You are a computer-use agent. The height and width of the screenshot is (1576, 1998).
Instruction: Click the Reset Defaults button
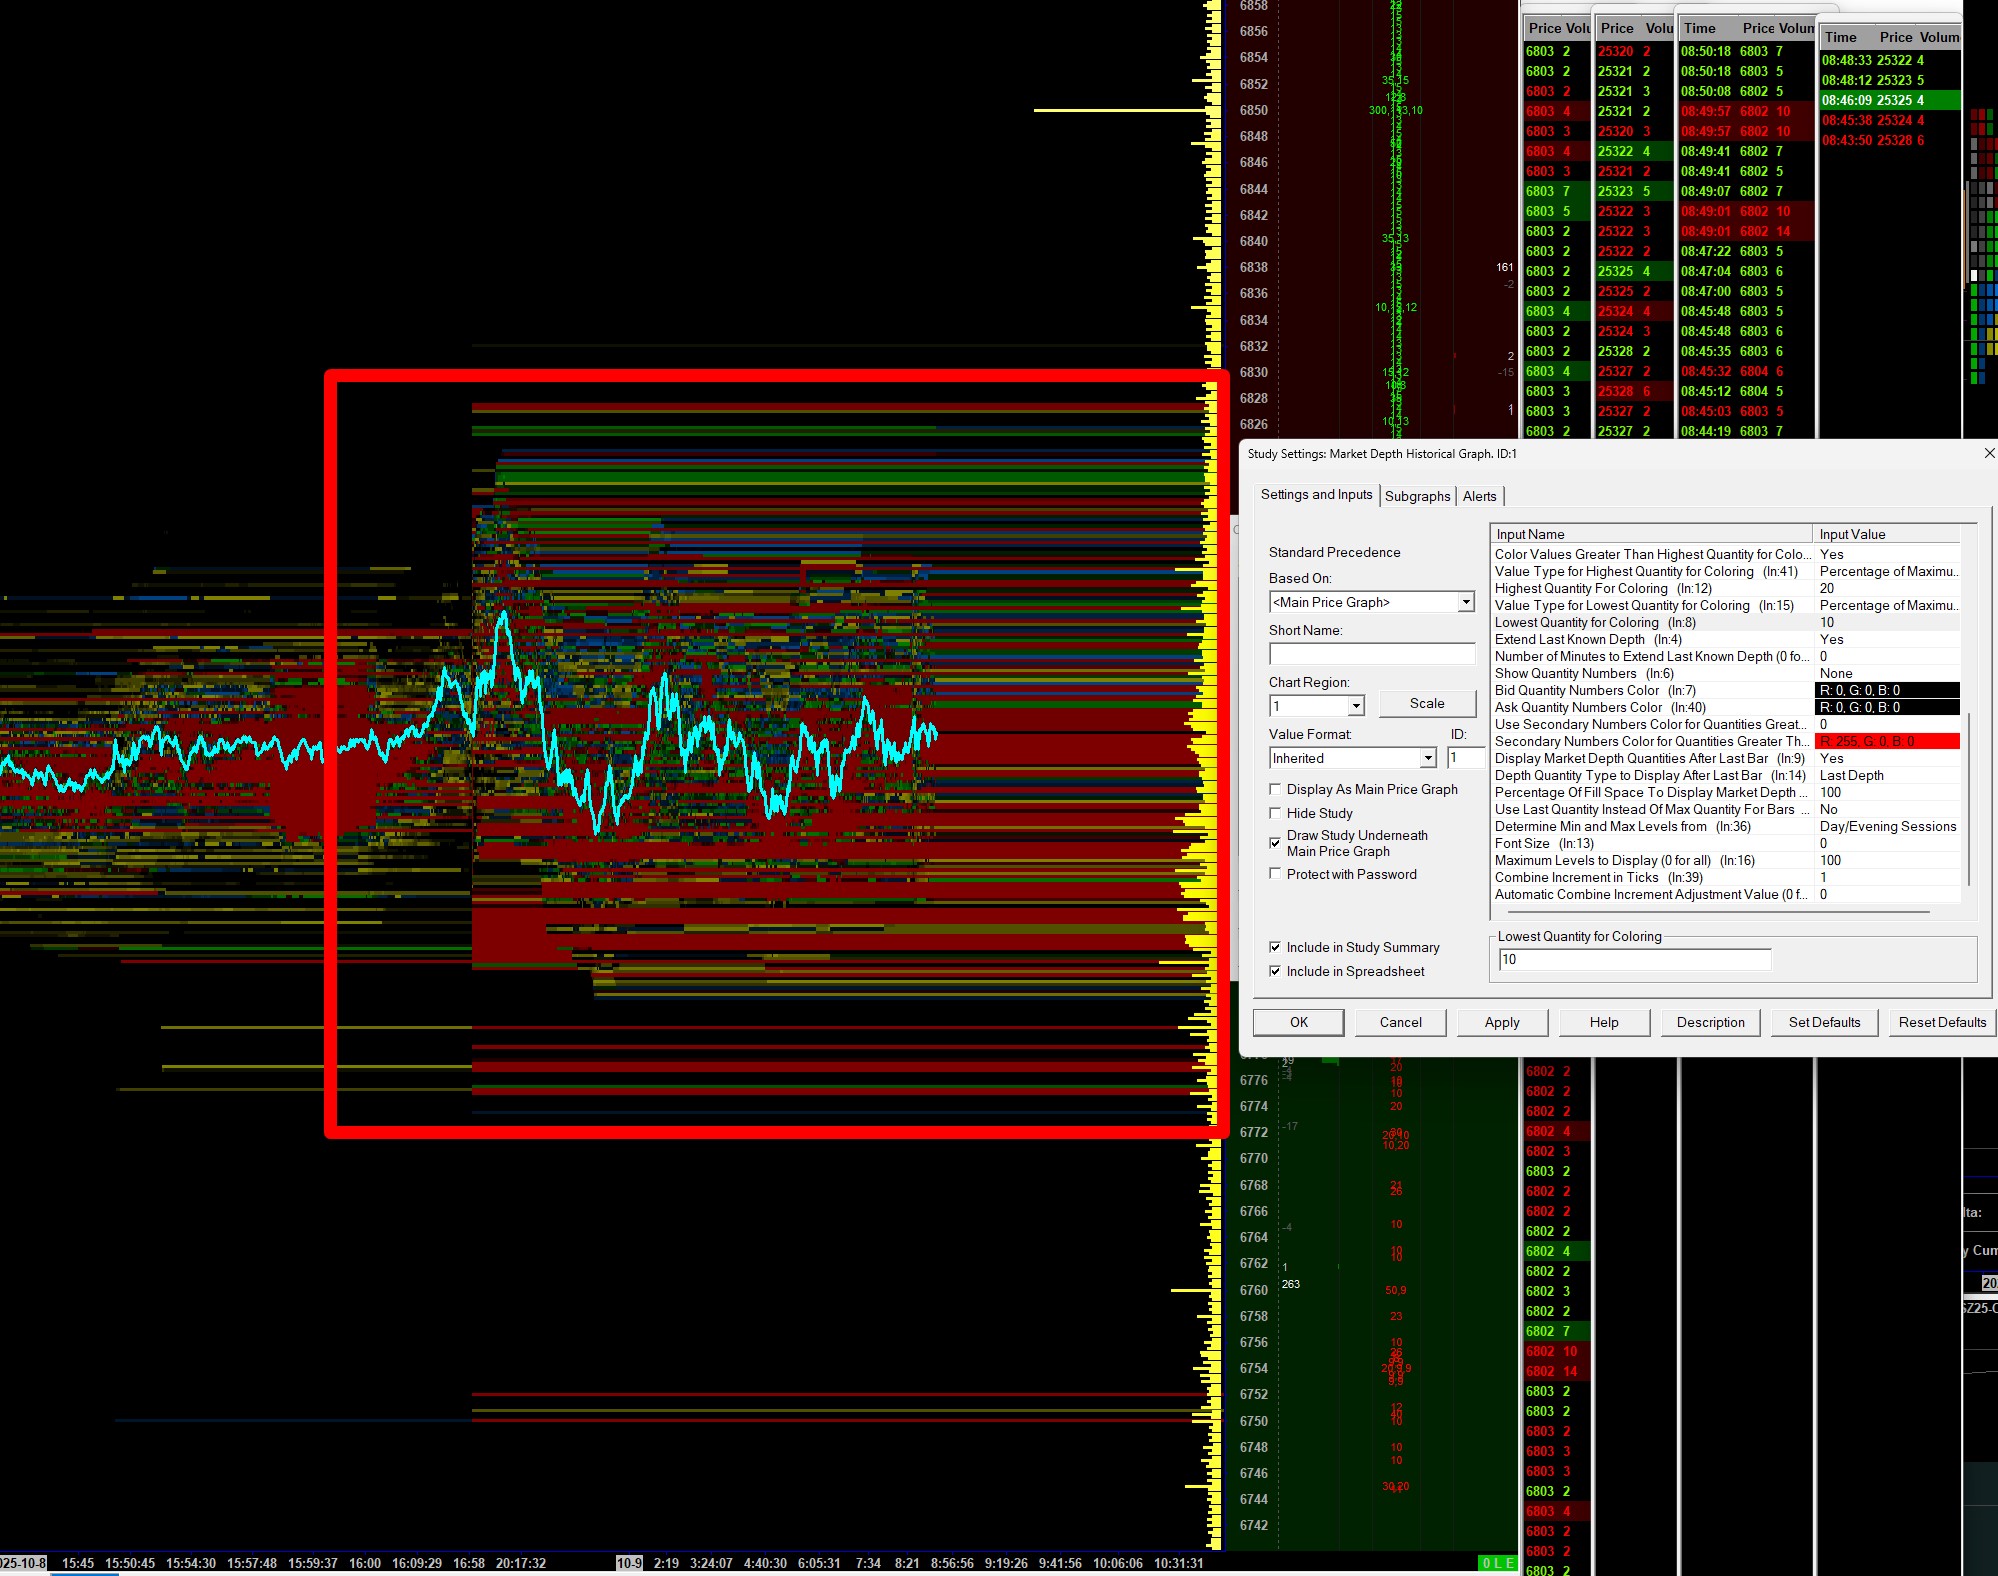point(1941,1022)
